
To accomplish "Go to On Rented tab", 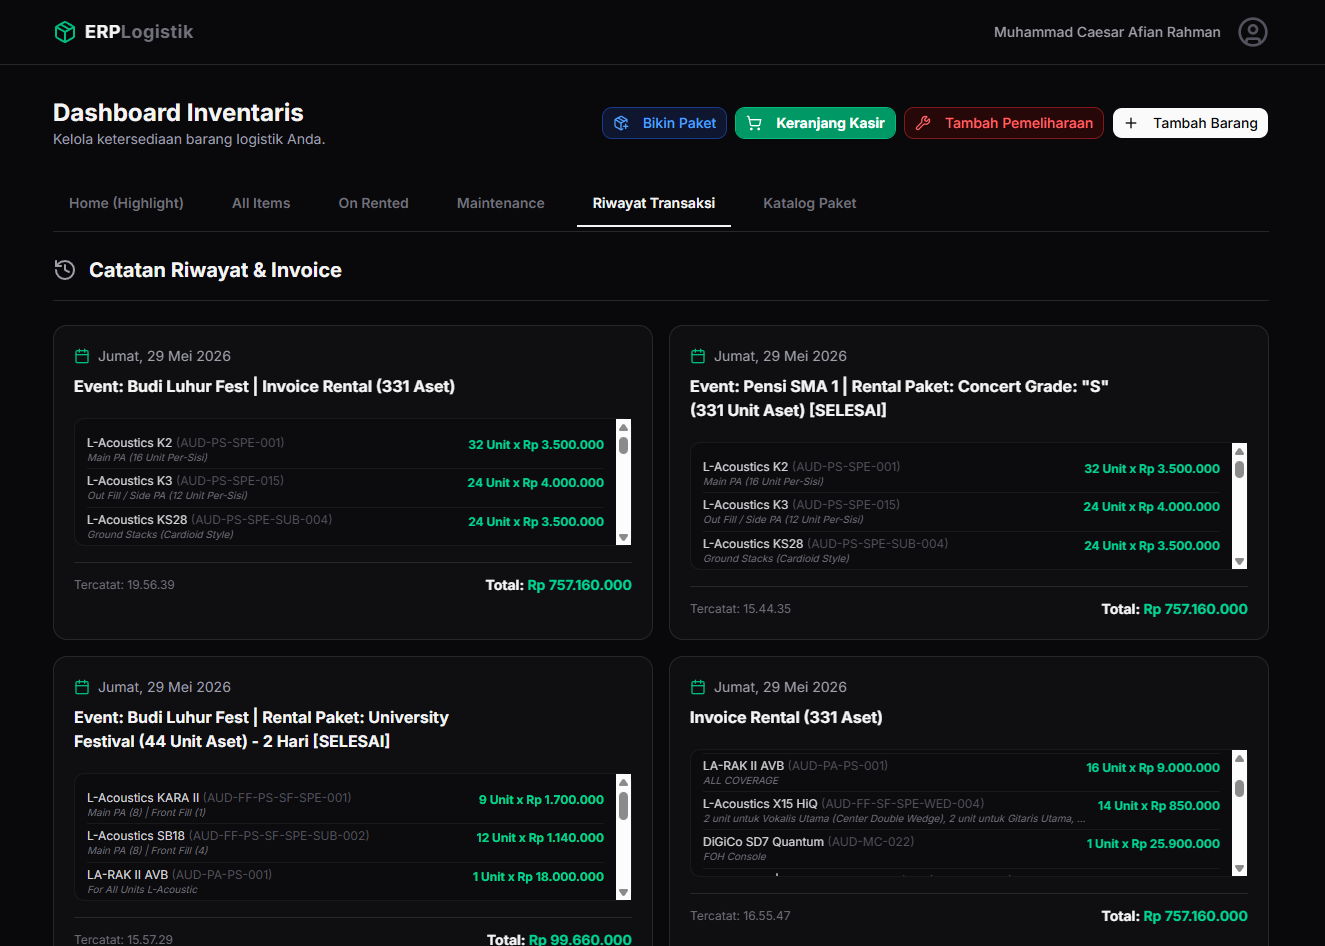I will [x=373, y=203].
